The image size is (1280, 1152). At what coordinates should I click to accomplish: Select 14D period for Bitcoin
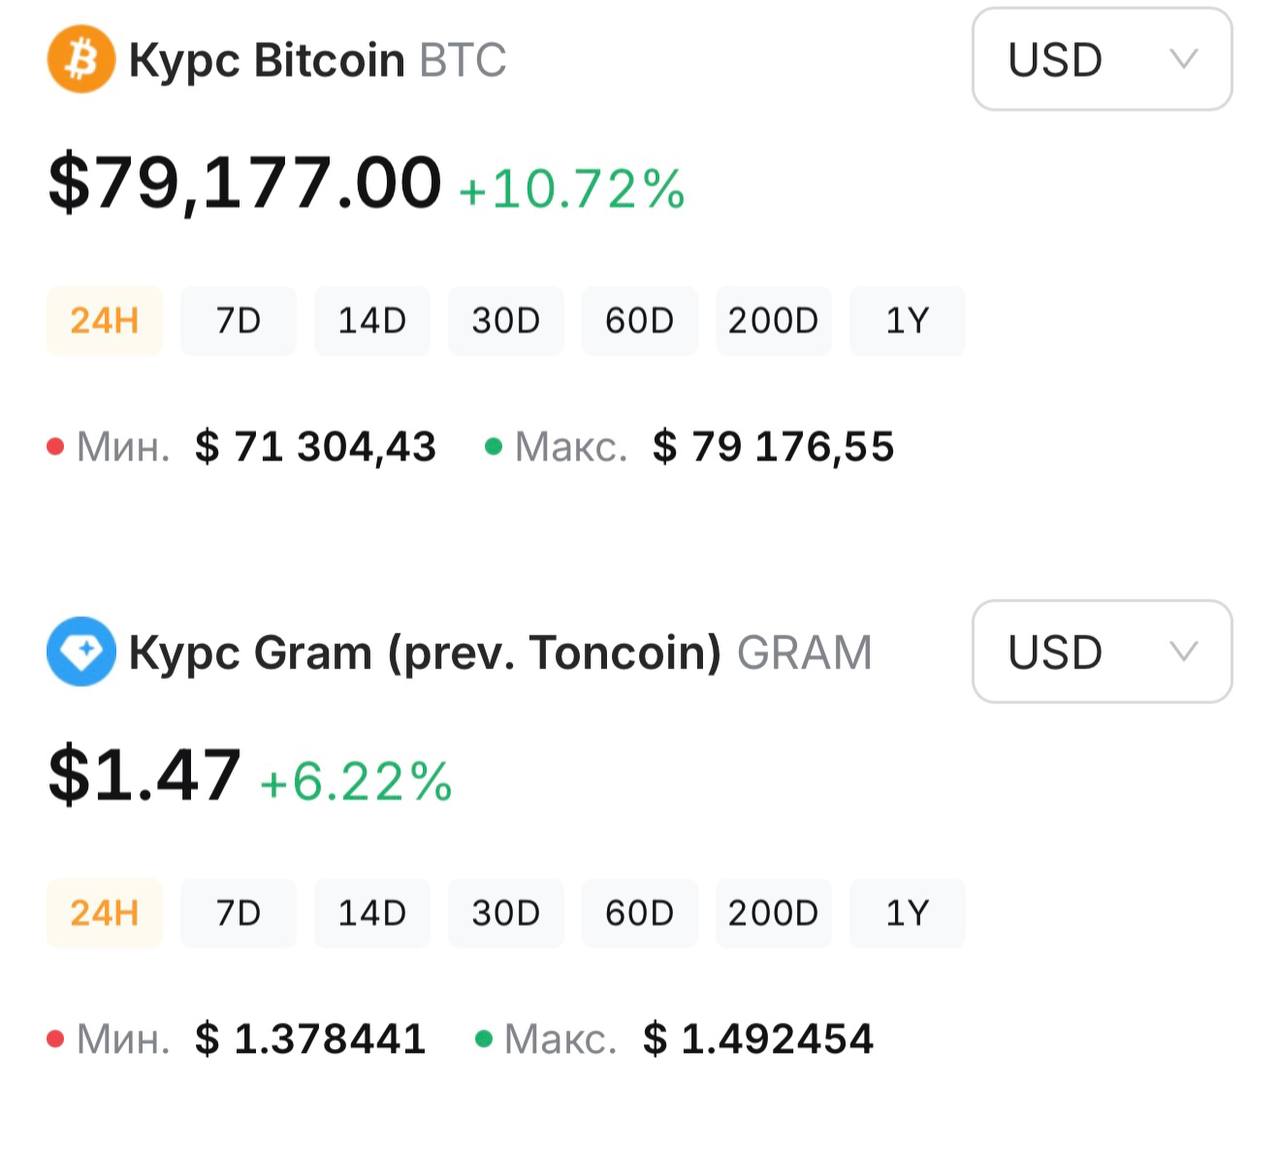372,321
